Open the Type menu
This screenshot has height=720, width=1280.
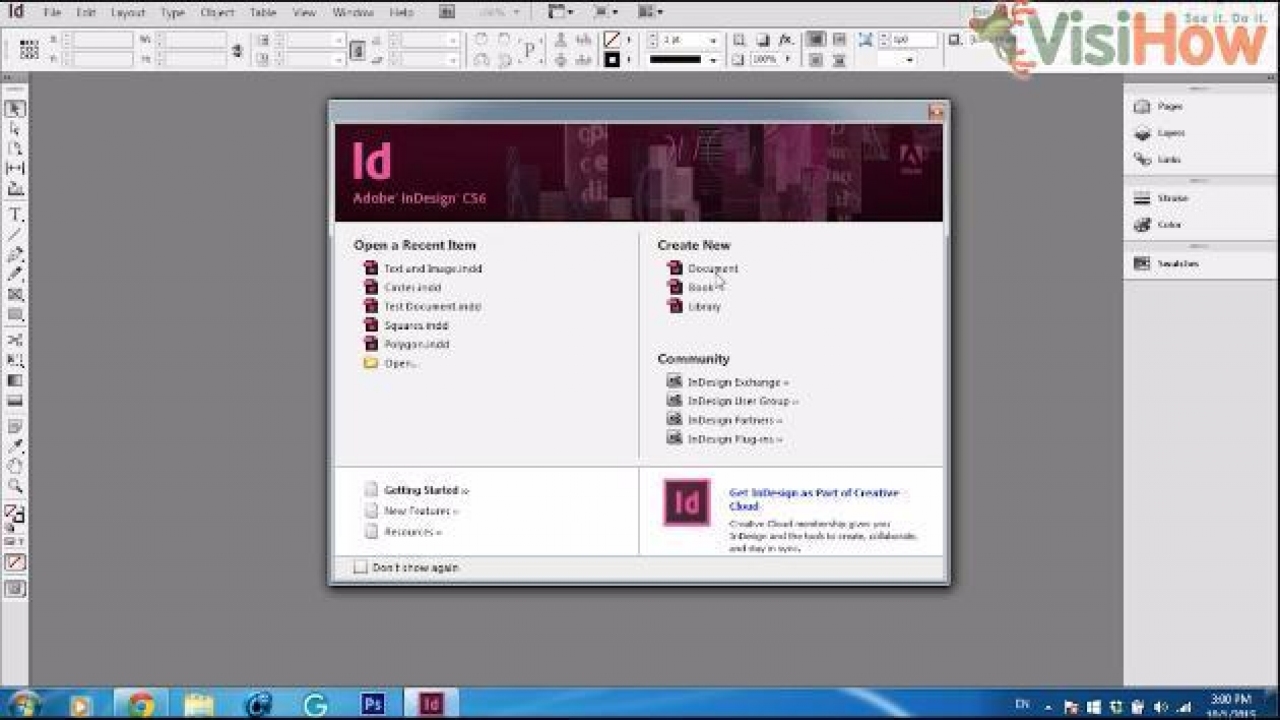(x=173, y=13)
